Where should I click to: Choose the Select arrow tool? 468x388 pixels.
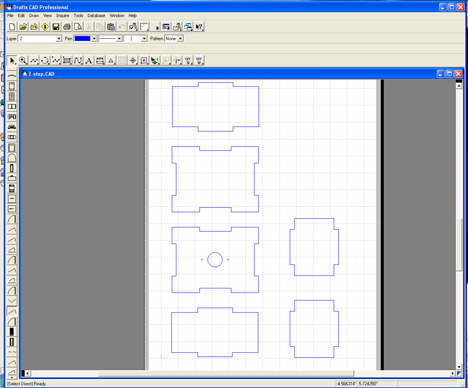[12, 61]
